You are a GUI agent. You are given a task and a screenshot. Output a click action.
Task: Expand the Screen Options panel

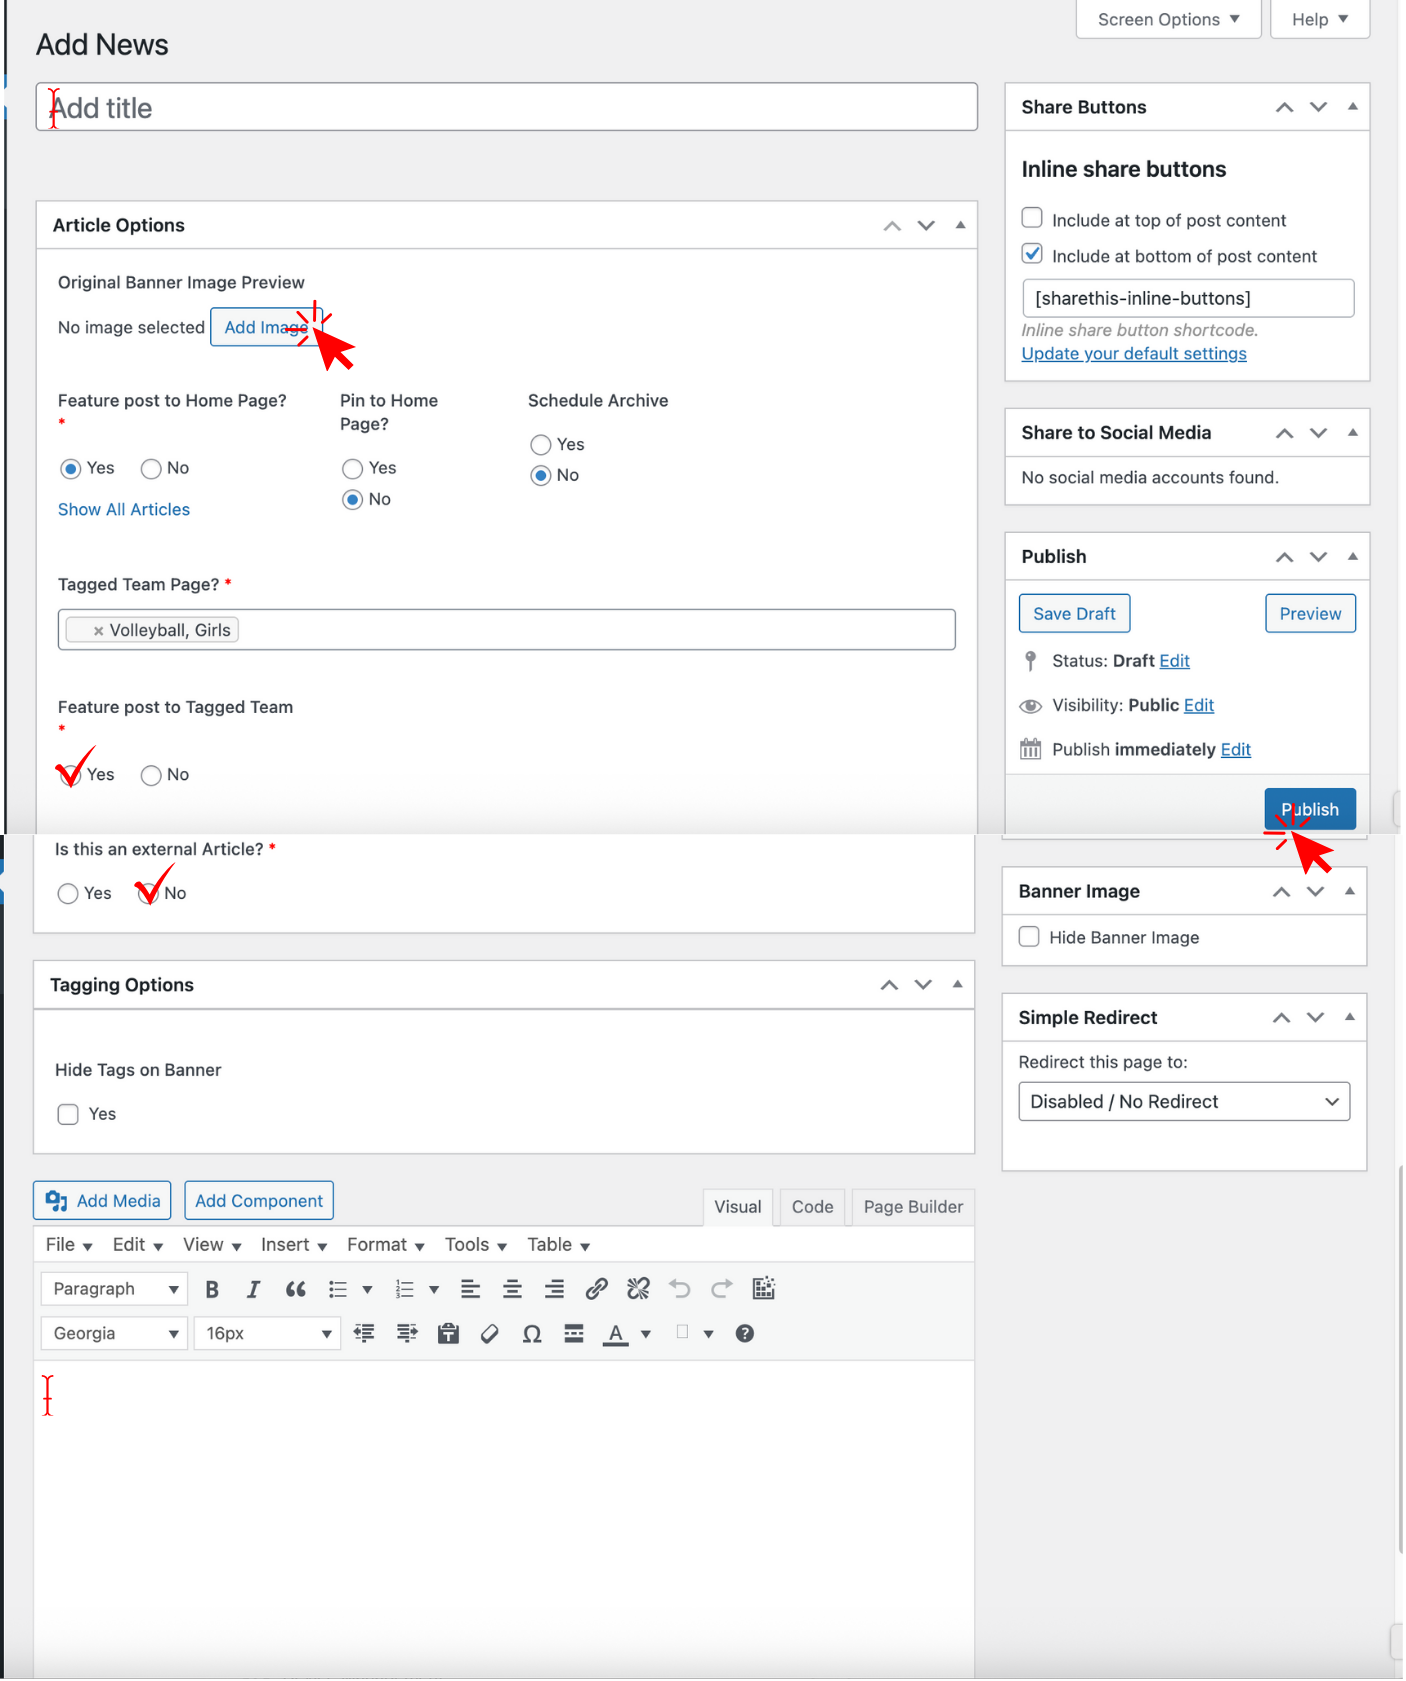(1167, 20)
